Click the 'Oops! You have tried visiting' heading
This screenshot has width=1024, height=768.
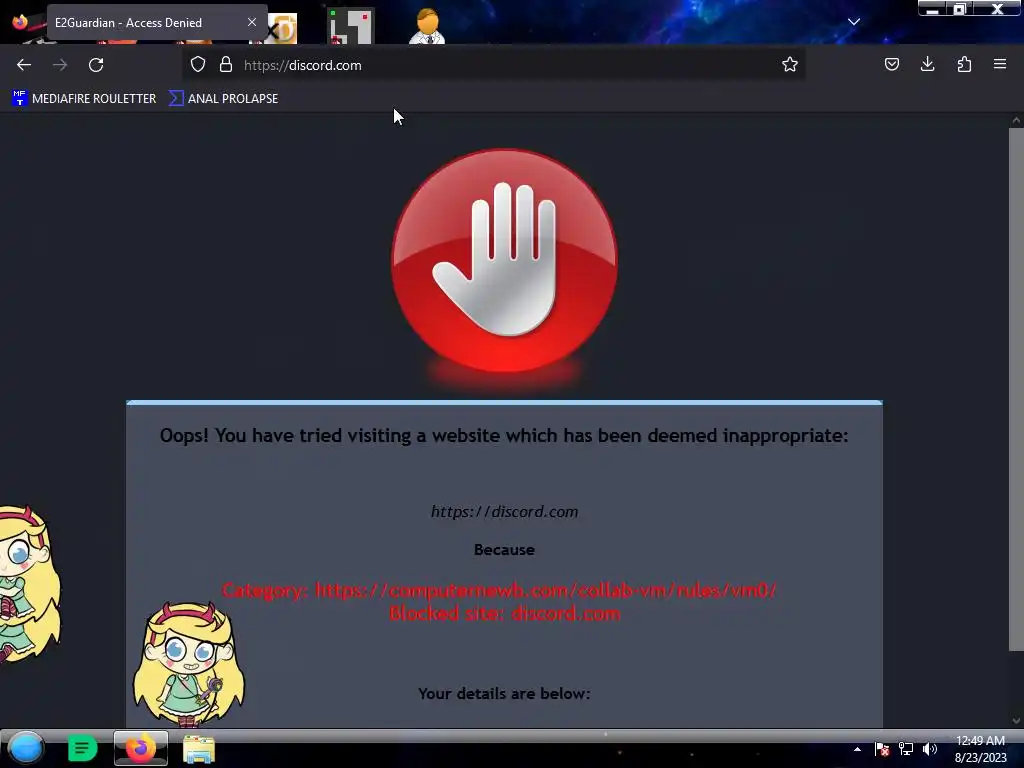click(504, 436)
